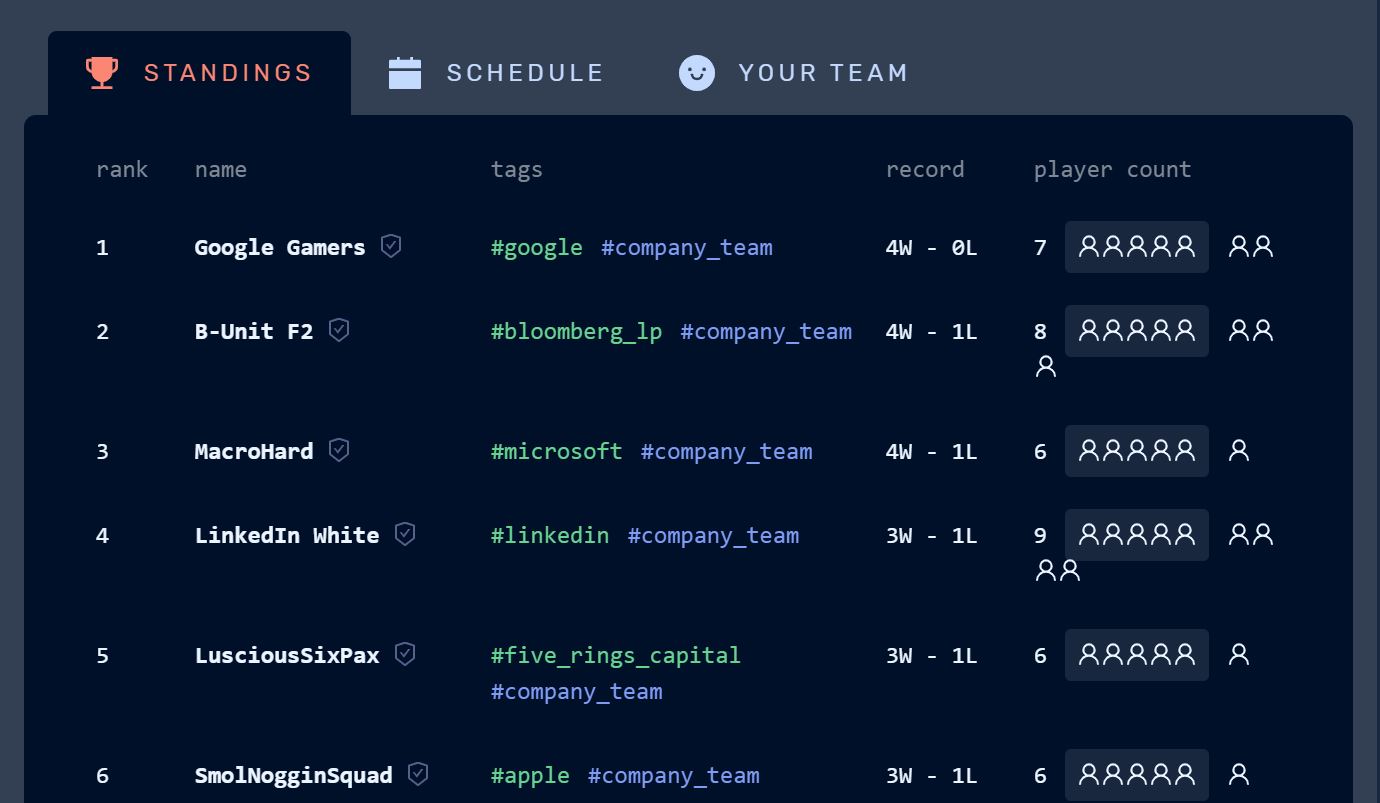Select the #bloomberg_lp tag
Screen dimensions: 1380x803
point(577,332)
